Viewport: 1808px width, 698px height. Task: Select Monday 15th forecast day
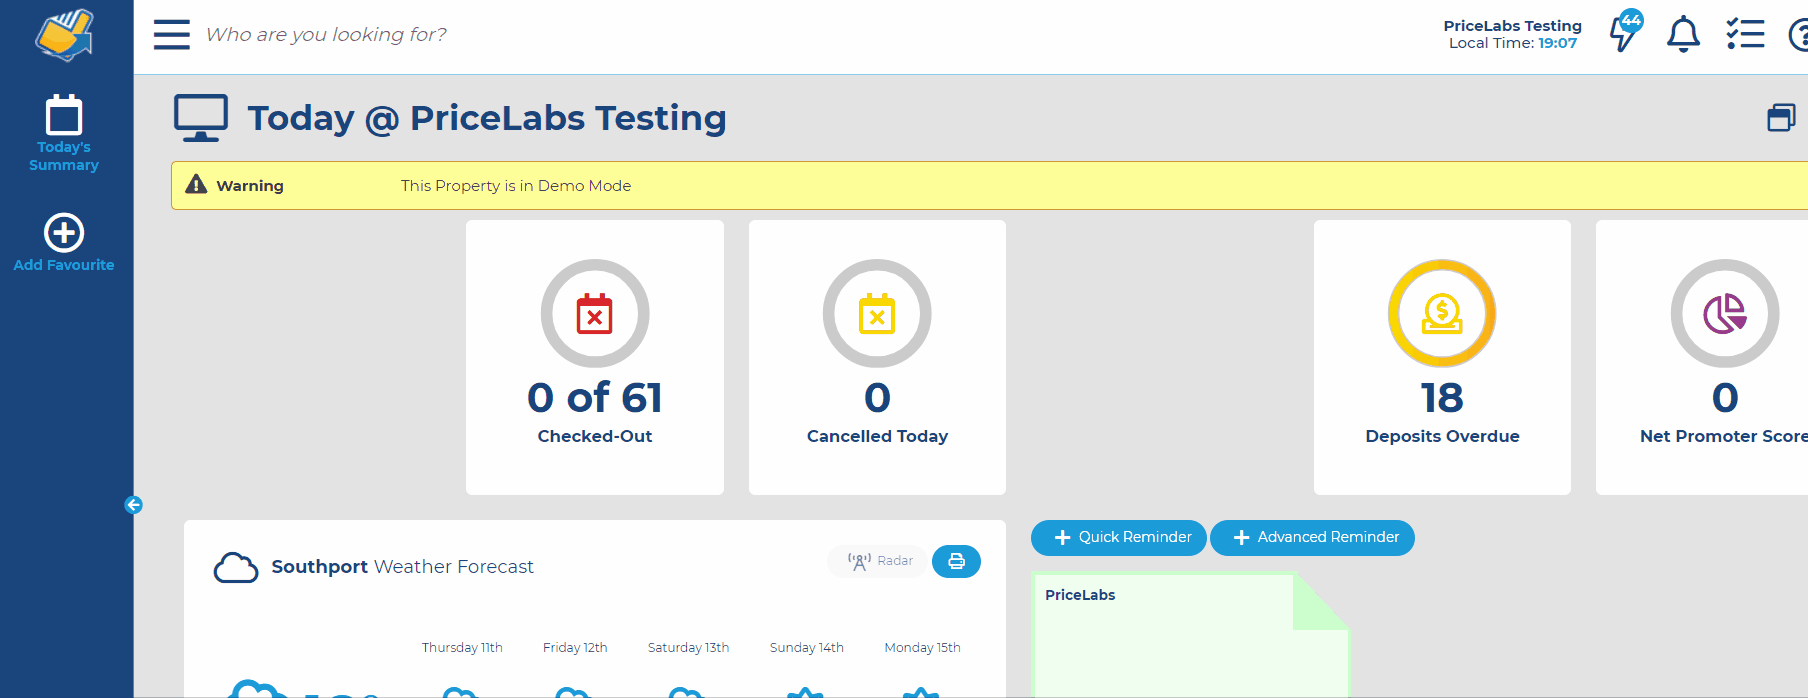(x=922, y=648)
